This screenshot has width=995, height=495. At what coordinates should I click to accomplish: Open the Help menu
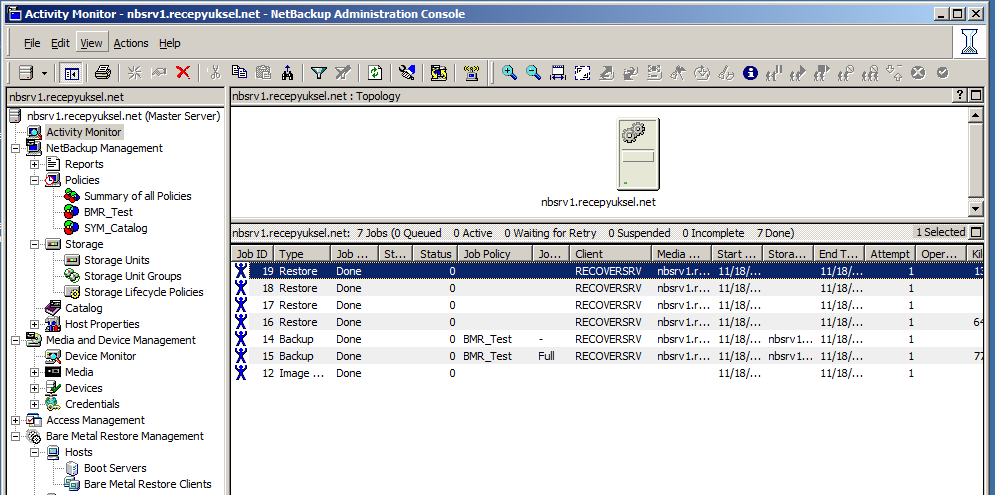169,43
